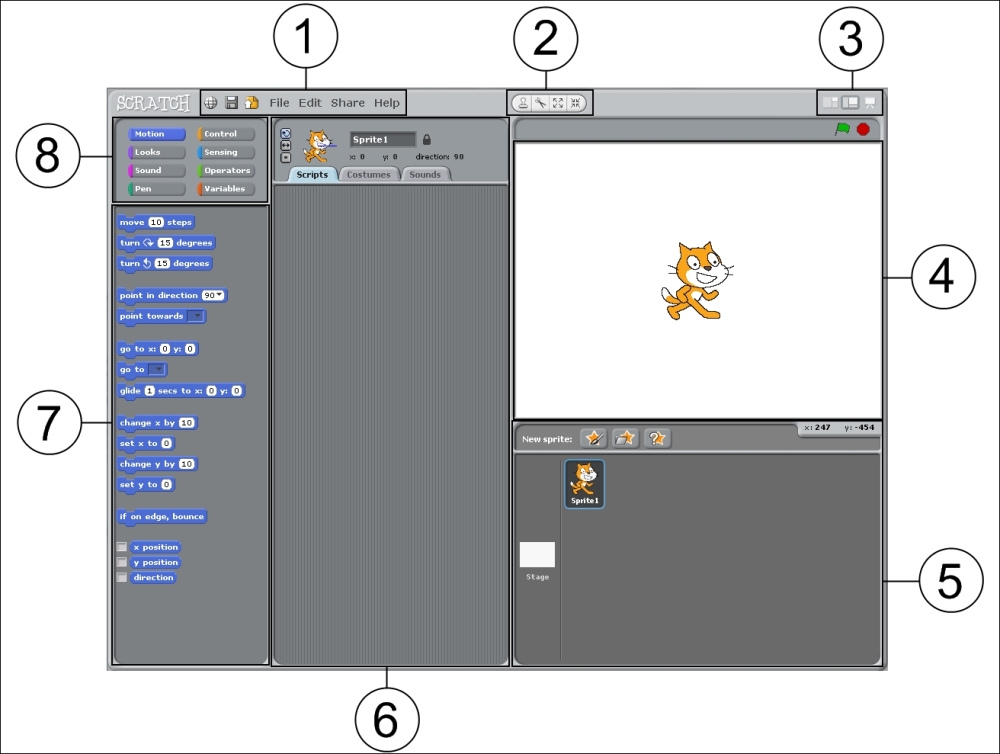Switch to the Scripts tab
Image resolution: width=1000 pixels, height=754 pixels.
312,175
